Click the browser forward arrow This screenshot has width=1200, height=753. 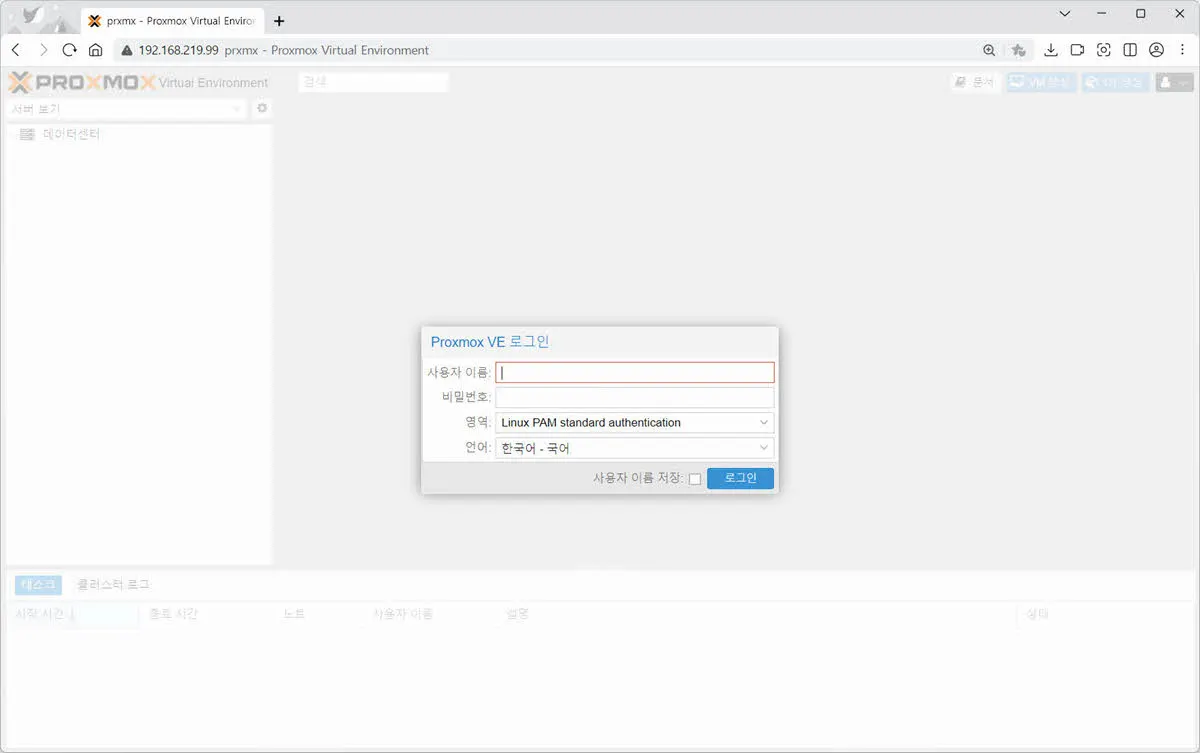point(43,50)
